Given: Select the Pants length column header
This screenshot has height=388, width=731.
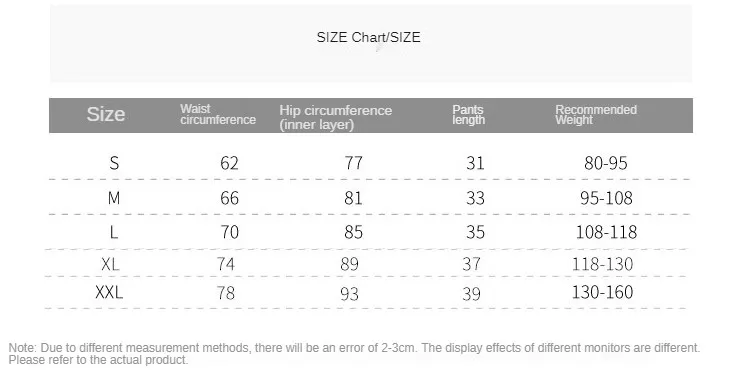Looking at the screenshot, I should click(x=469, y=115).
